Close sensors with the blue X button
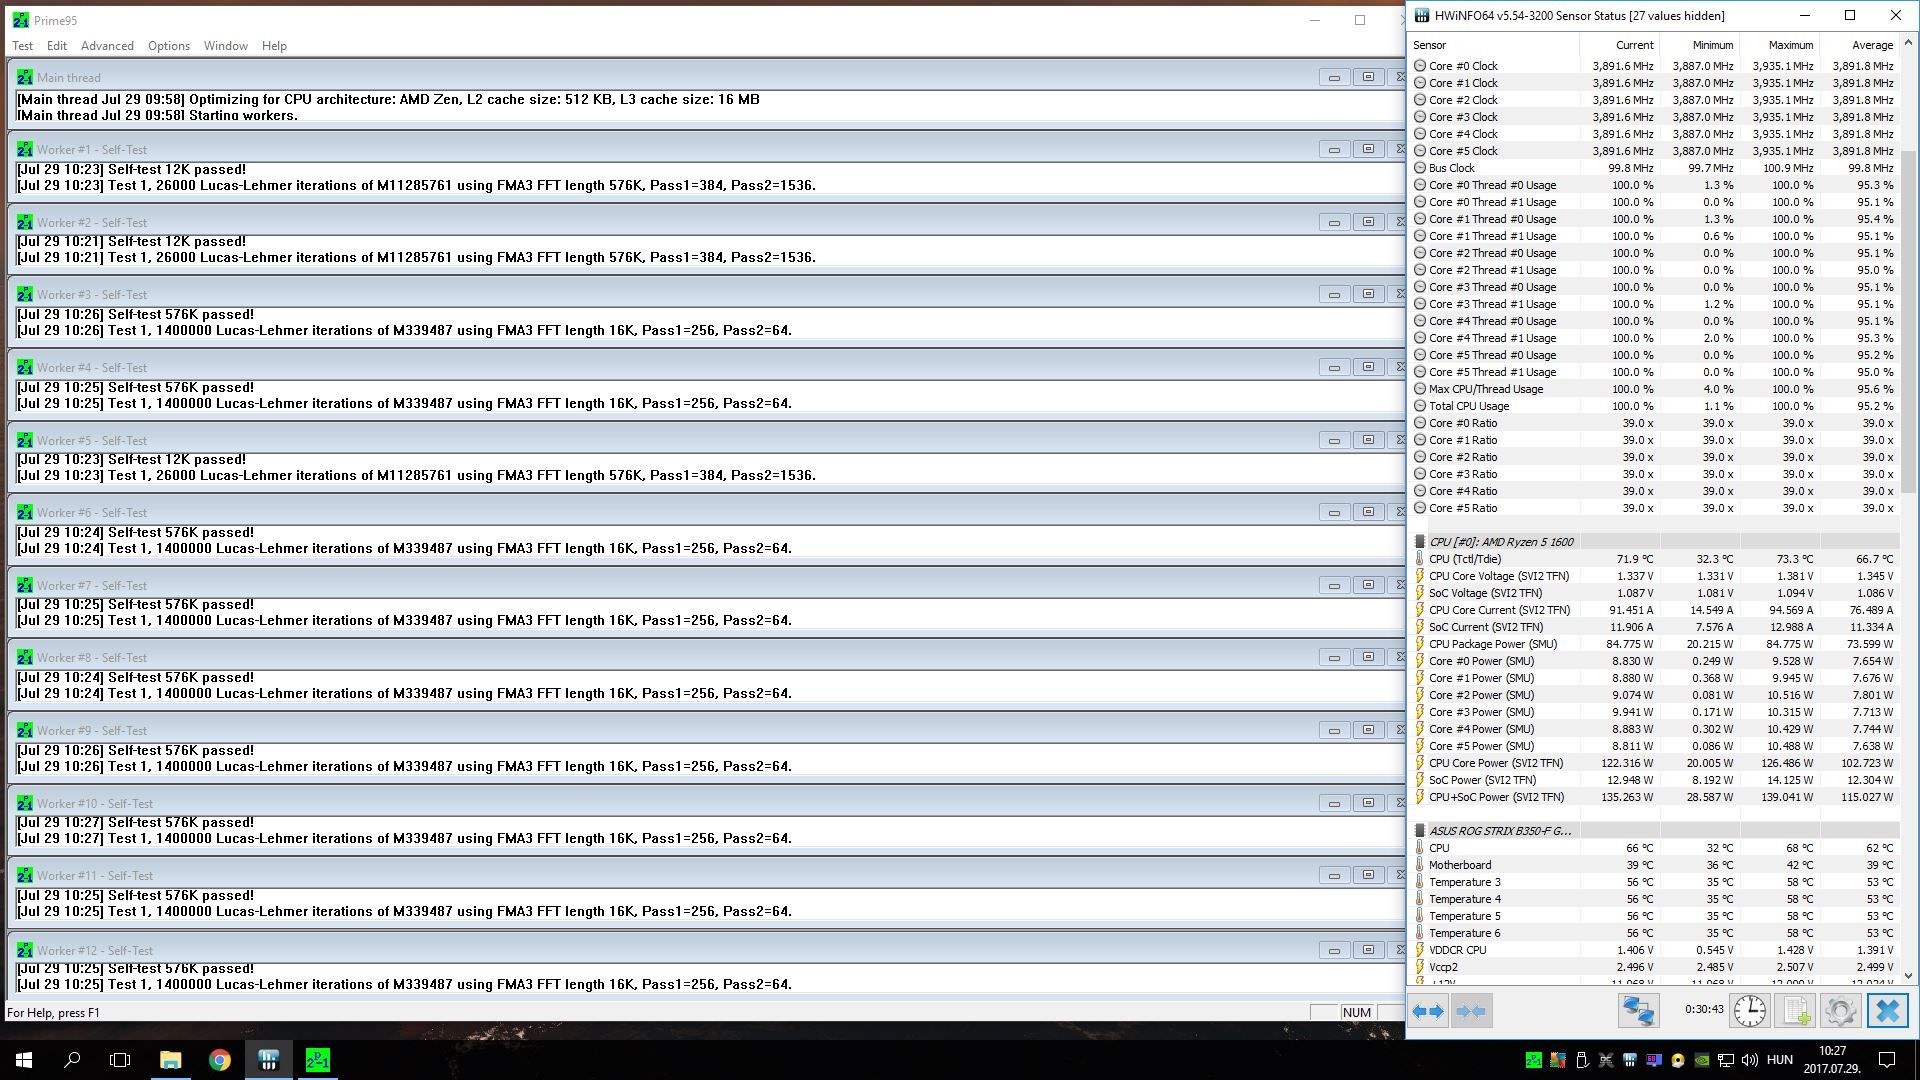The width and height of the screenshot is (1920, 1080). [1887, 1011]
